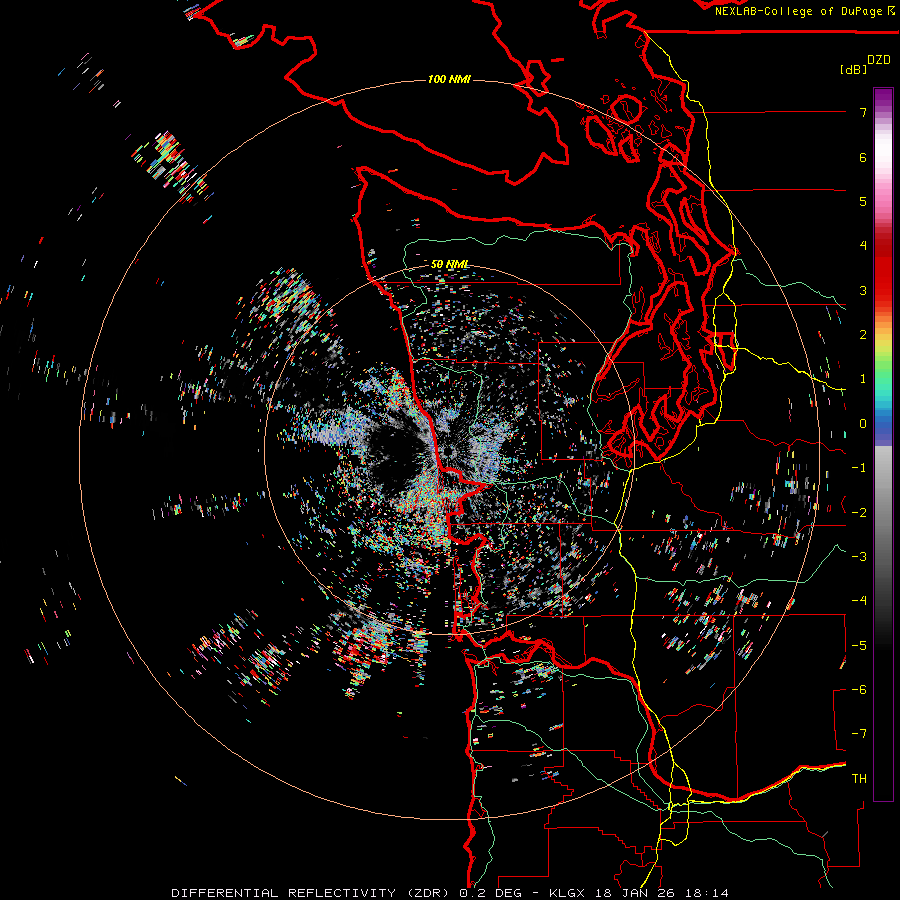Click the 7 value on color scale
This screenshot has width=900, height=900.
[x=863, y=112]
